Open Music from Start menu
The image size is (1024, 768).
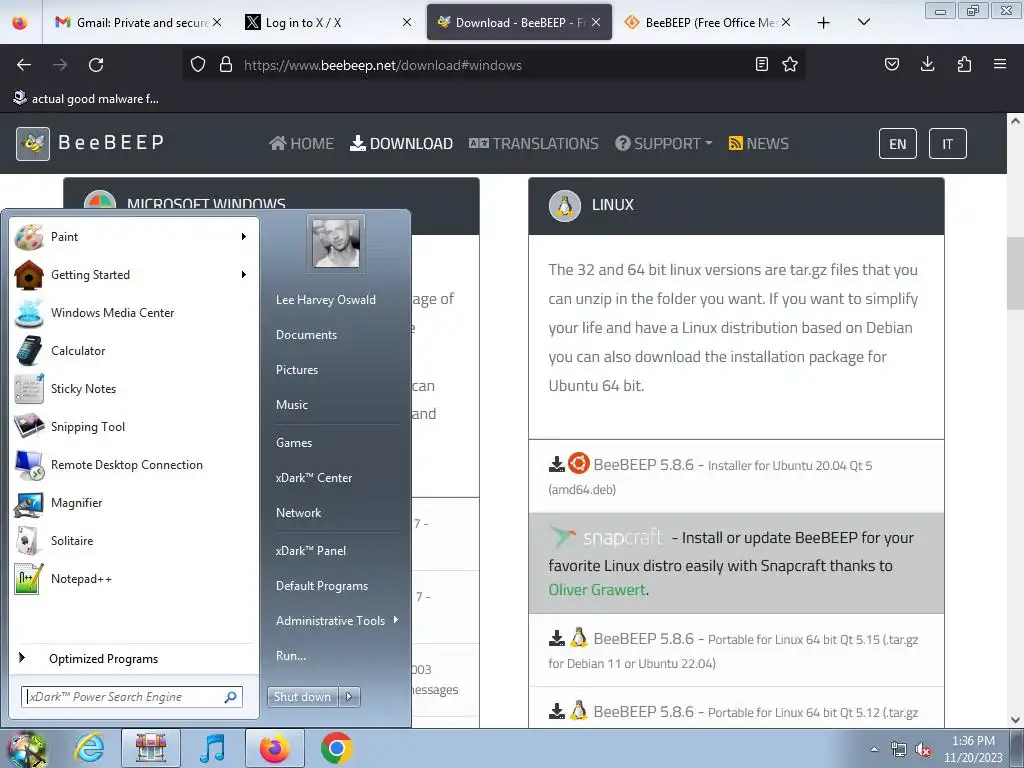(x=292, y=405)
